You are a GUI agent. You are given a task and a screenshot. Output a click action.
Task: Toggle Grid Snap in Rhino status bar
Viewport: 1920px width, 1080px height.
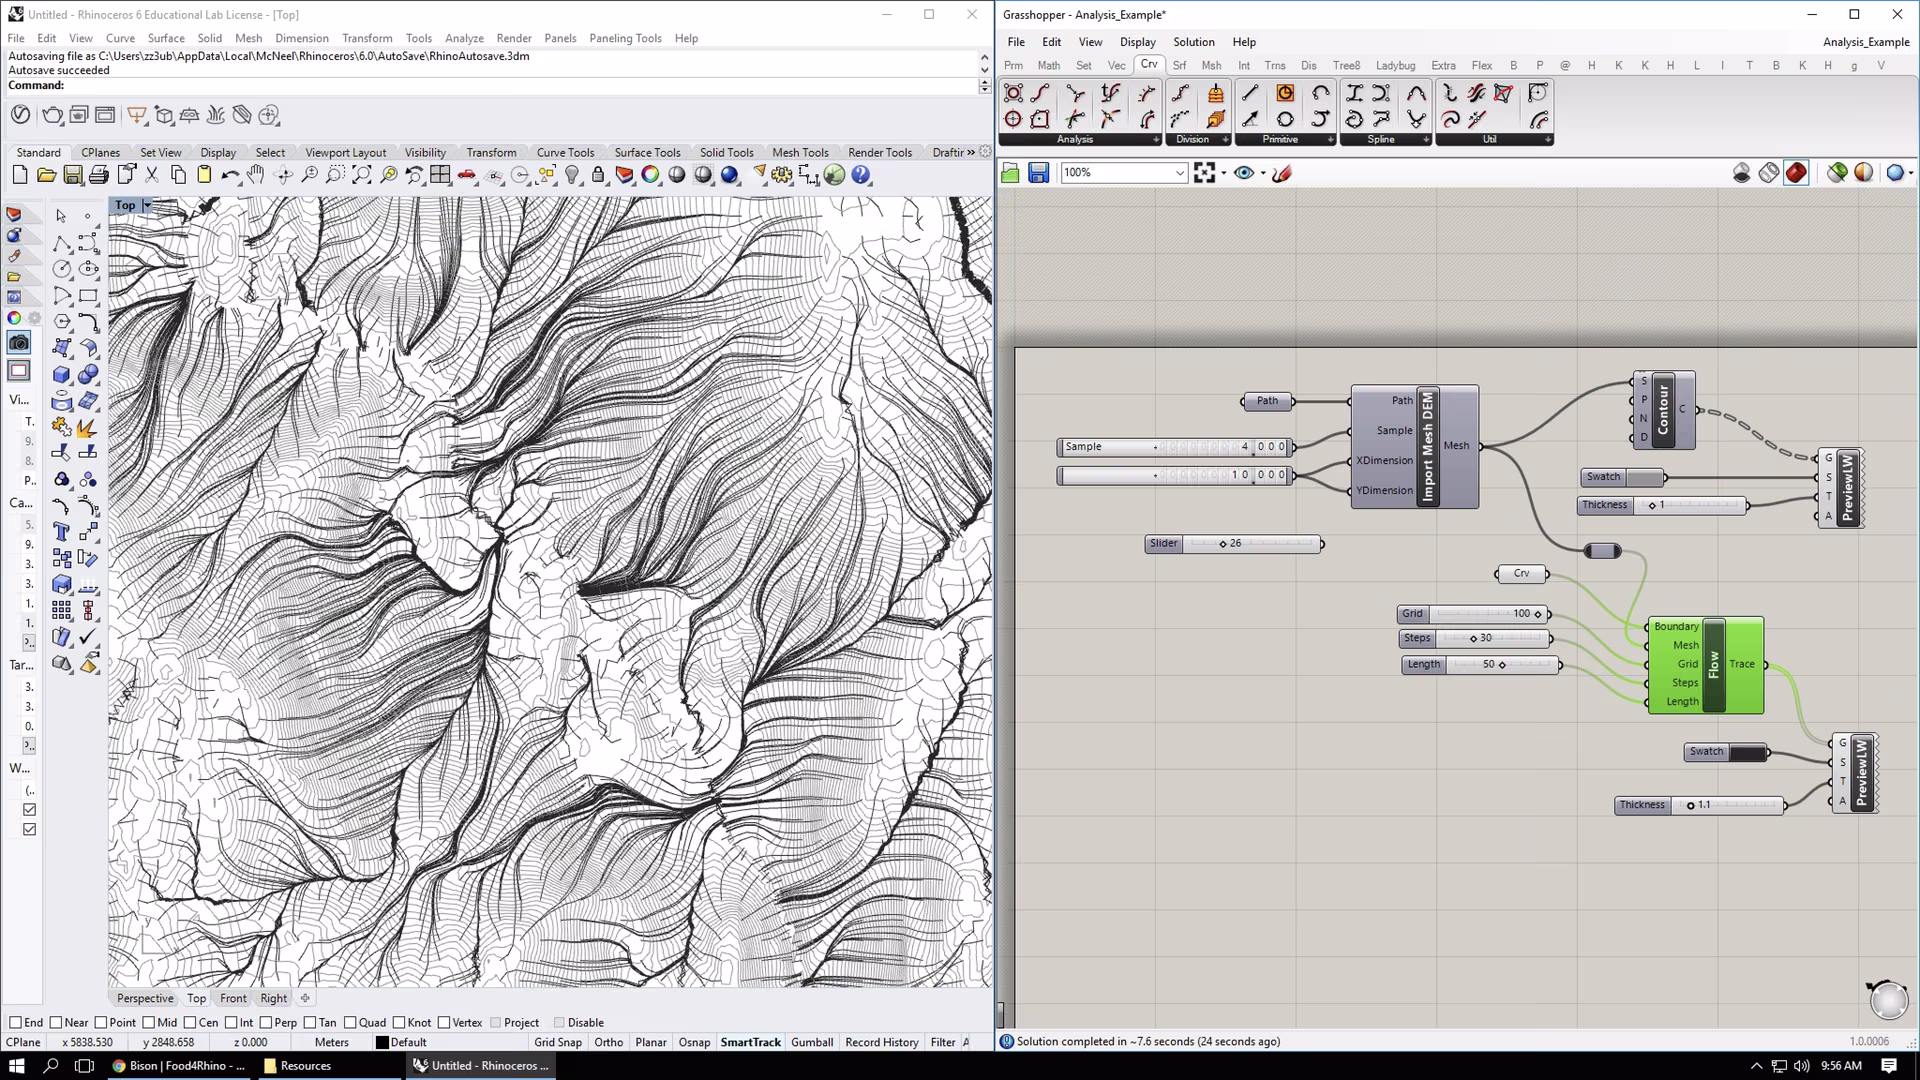click(x=558, y=1042)
